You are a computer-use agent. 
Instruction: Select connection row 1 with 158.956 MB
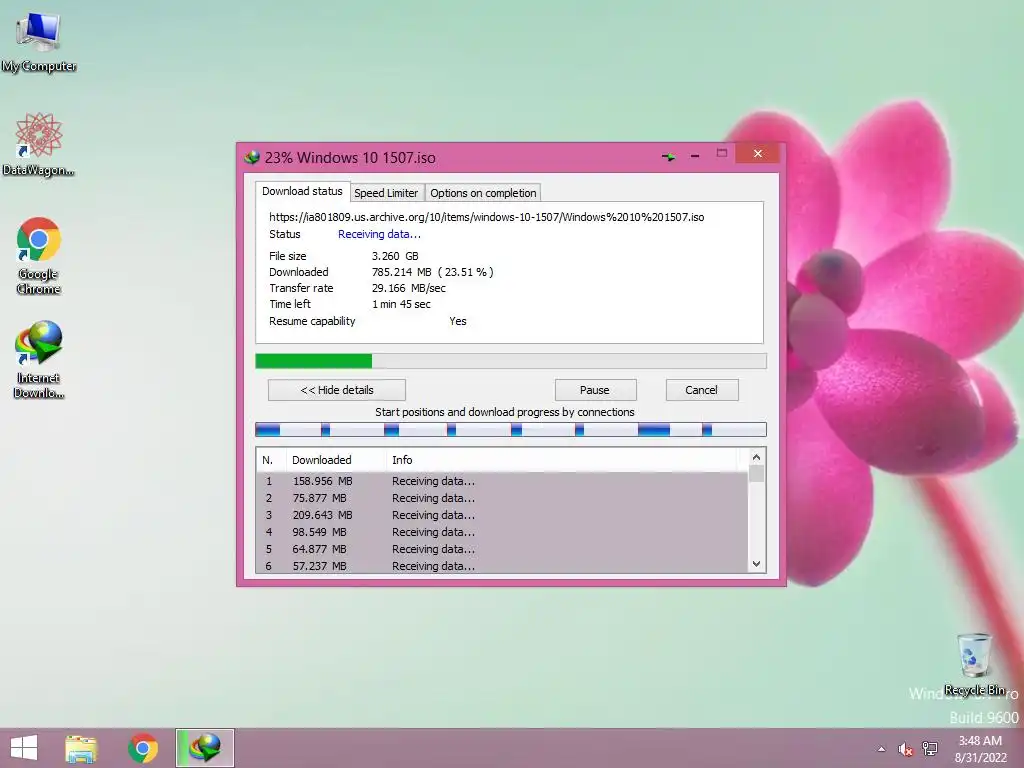502,481
